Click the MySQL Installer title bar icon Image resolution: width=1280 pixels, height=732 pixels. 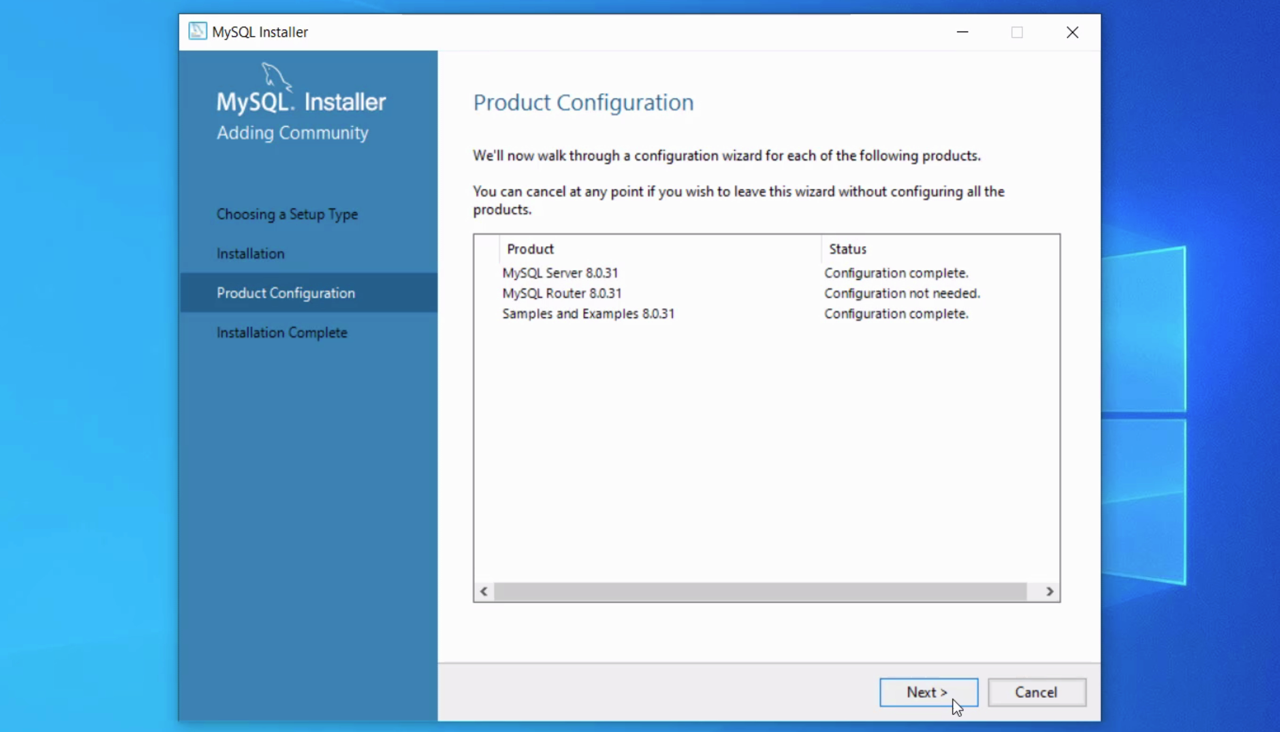pyautogui.click(x=198, y=32)
